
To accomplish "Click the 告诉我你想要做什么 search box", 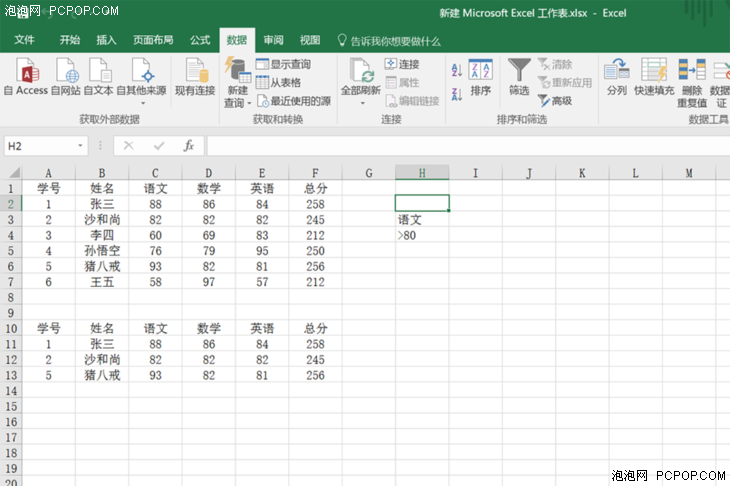I will coord(389,41).
